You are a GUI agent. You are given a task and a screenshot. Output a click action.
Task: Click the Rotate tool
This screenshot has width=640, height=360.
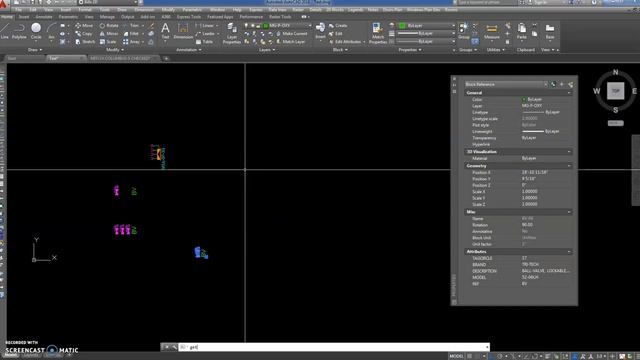point(109,25)
